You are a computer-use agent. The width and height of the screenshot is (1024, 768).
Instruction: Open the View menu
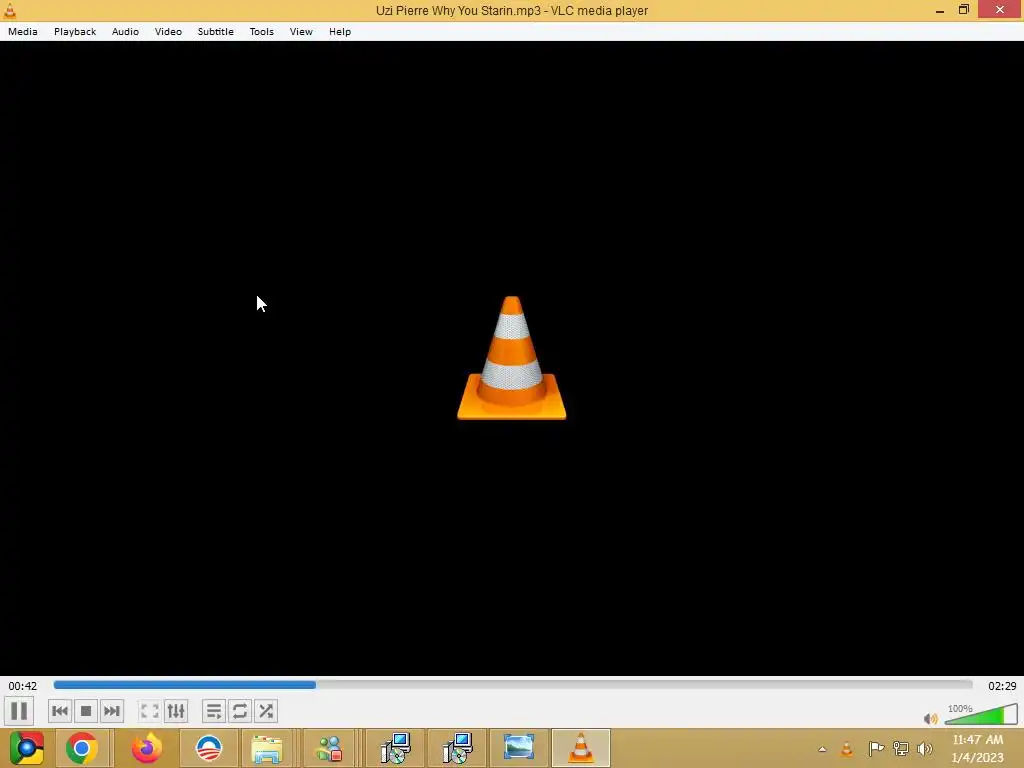(x=301, y=31)
